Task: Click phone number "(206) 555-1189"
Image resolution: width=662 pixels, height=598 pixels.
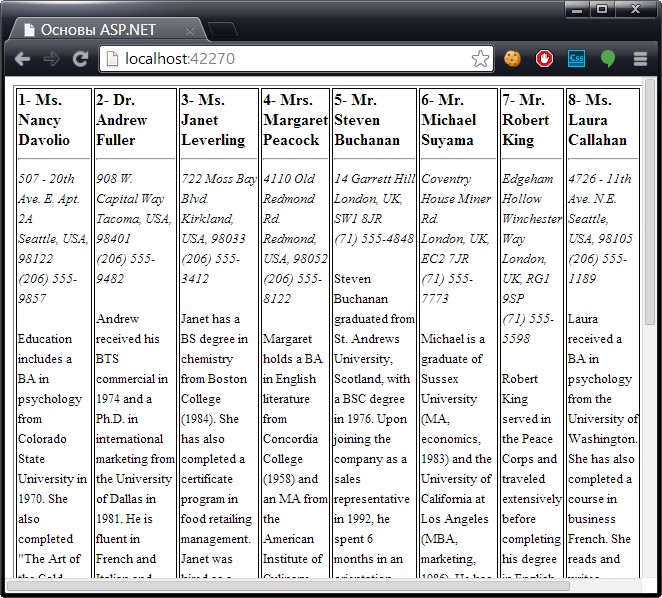Action: 597,269
